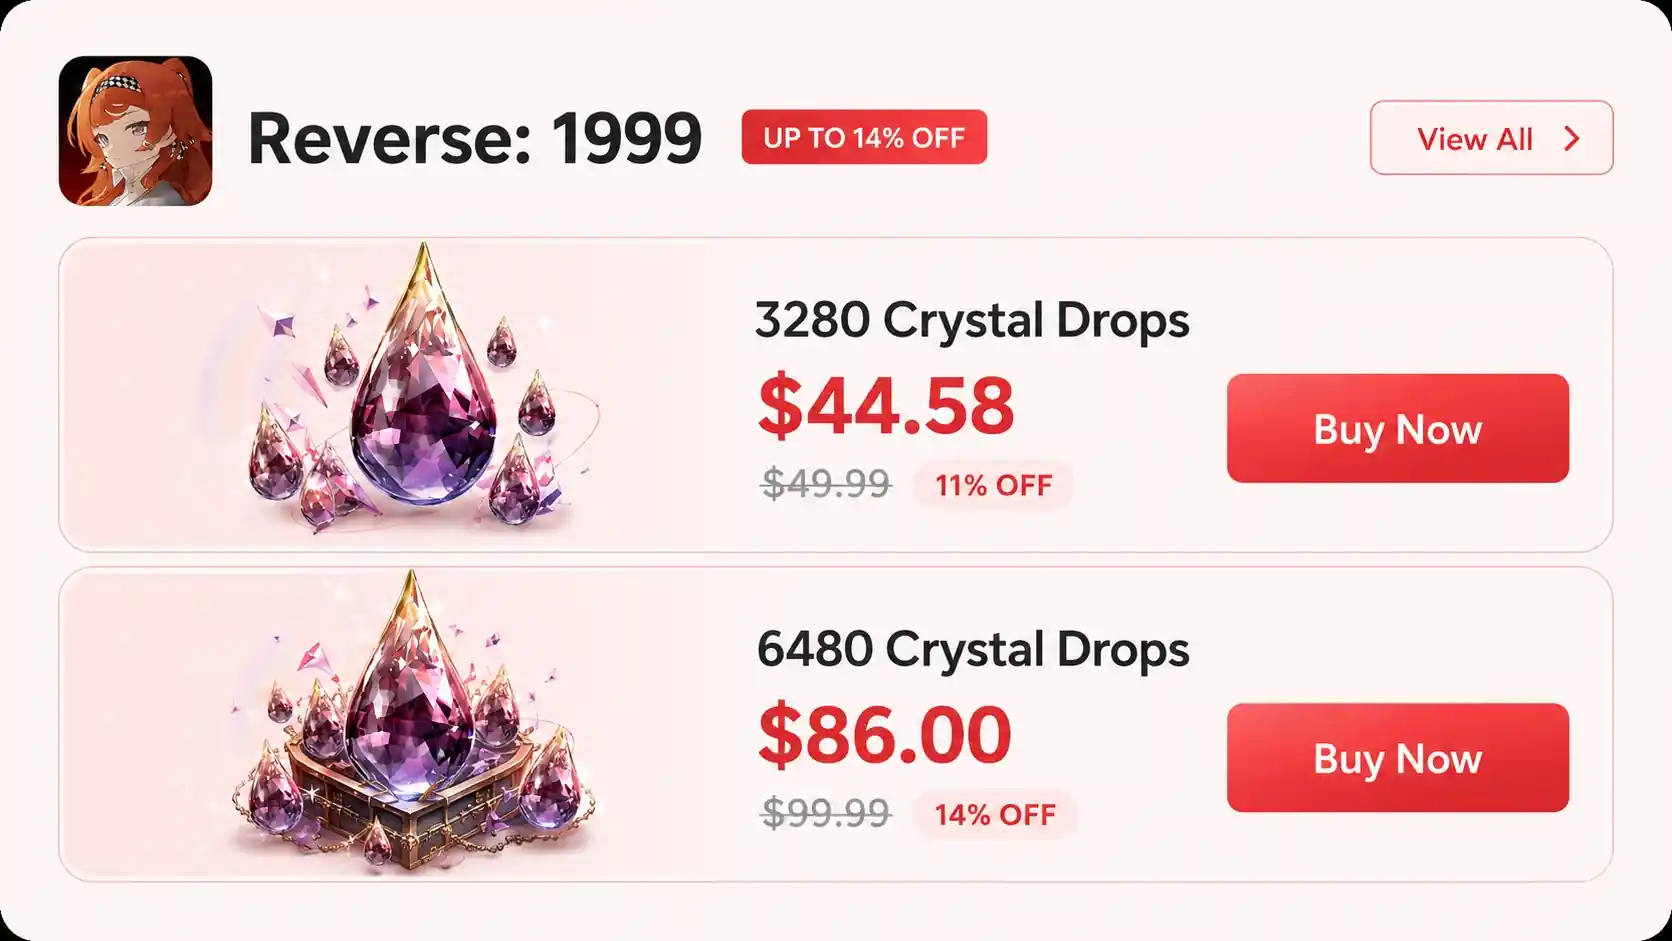Image resolution: width=1672 pixels, height=941 pixels.
Task: Select the first product card background
Action: click(x=835, y=394)
